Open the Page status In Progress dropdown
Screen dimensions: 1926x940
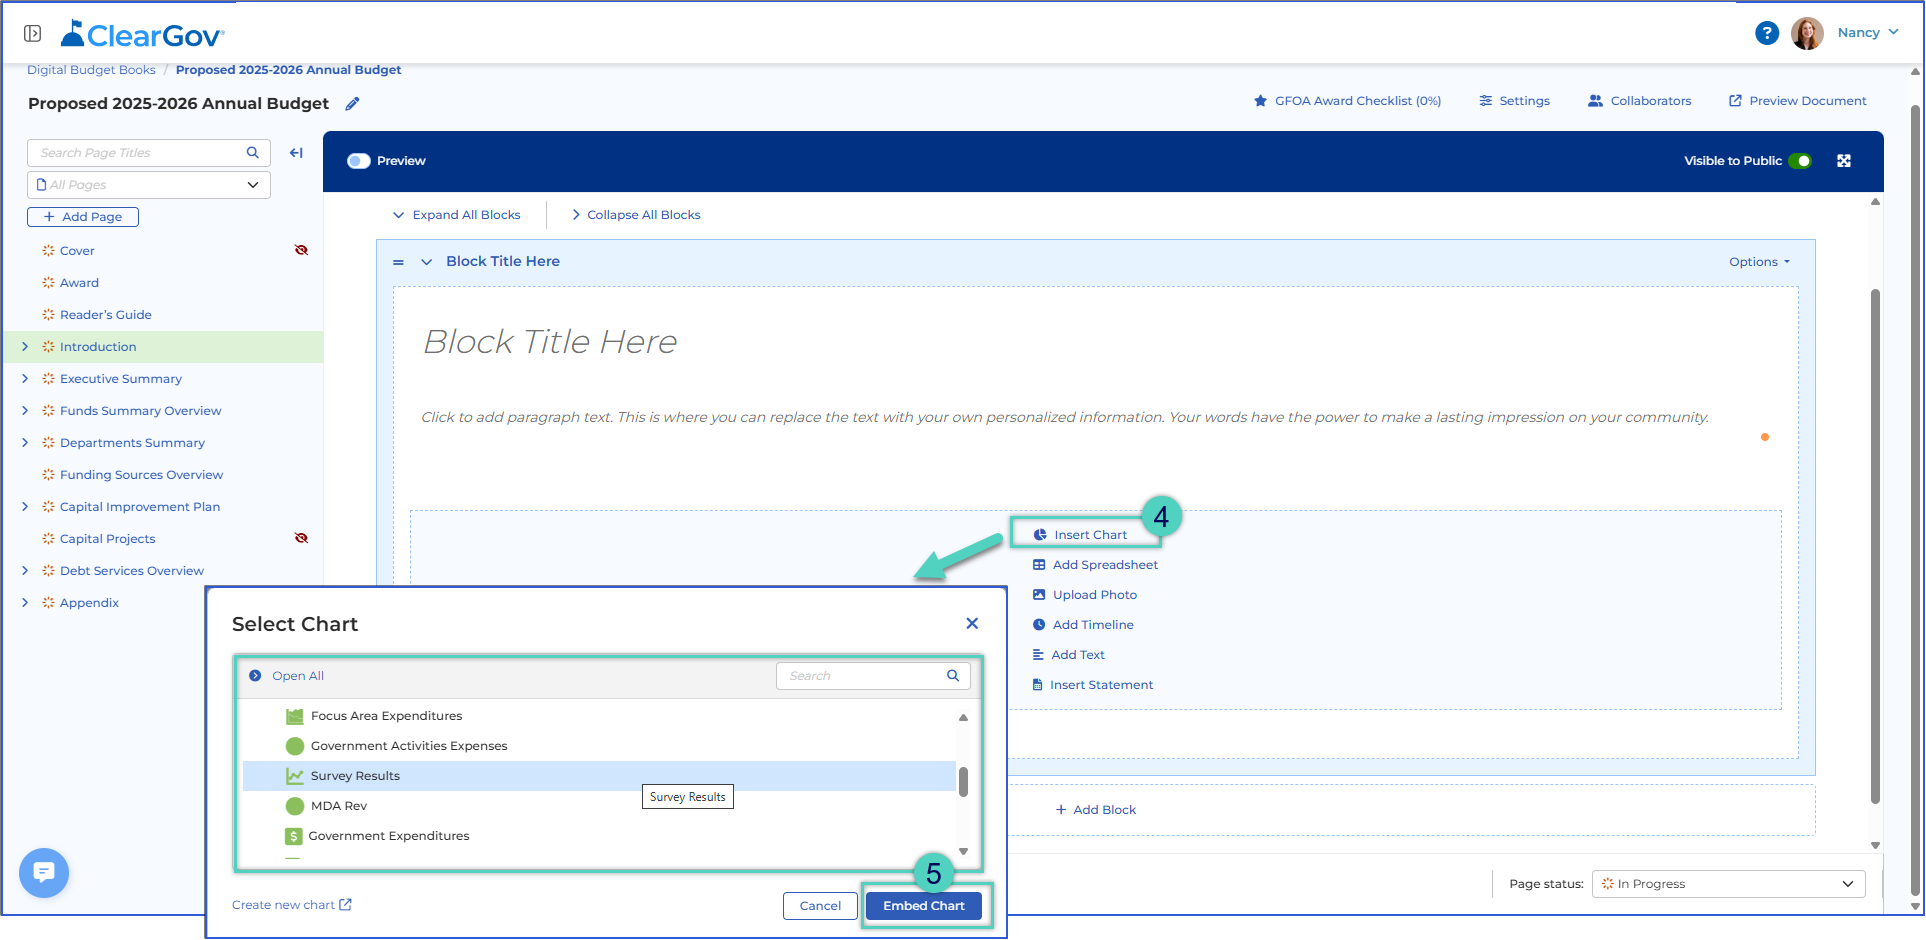pos(1728,884)
